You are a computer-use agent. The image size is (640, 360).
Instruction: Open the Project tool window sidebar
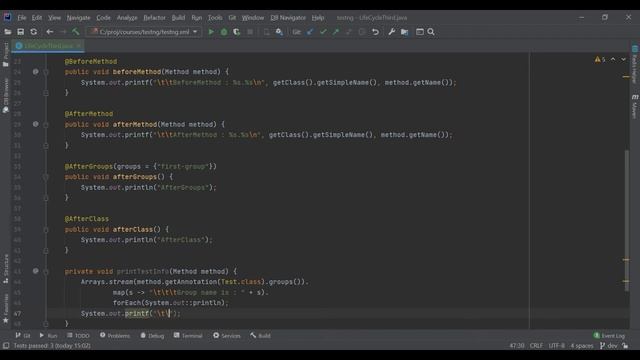[x=5, y=55]
